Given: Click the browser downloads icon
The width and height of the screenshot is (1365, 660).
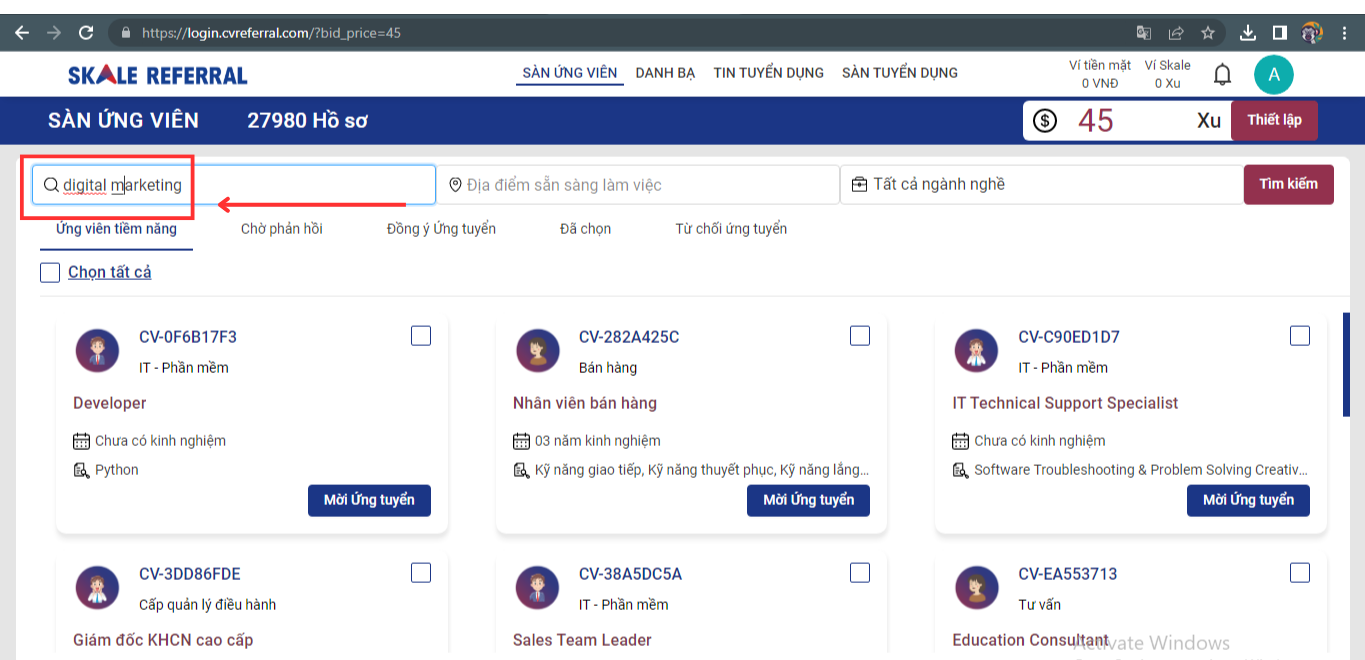Looking at the screenshot, I should coord(1247,33).
